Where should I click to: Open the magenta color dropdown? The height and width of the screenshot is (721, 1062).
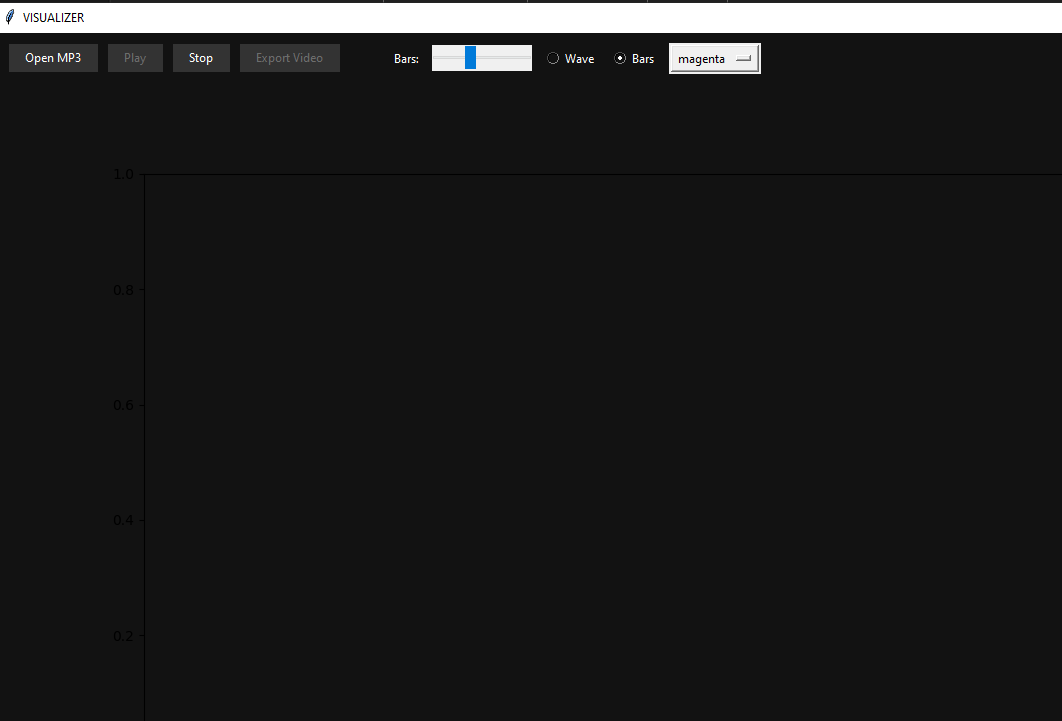point(714,58)
